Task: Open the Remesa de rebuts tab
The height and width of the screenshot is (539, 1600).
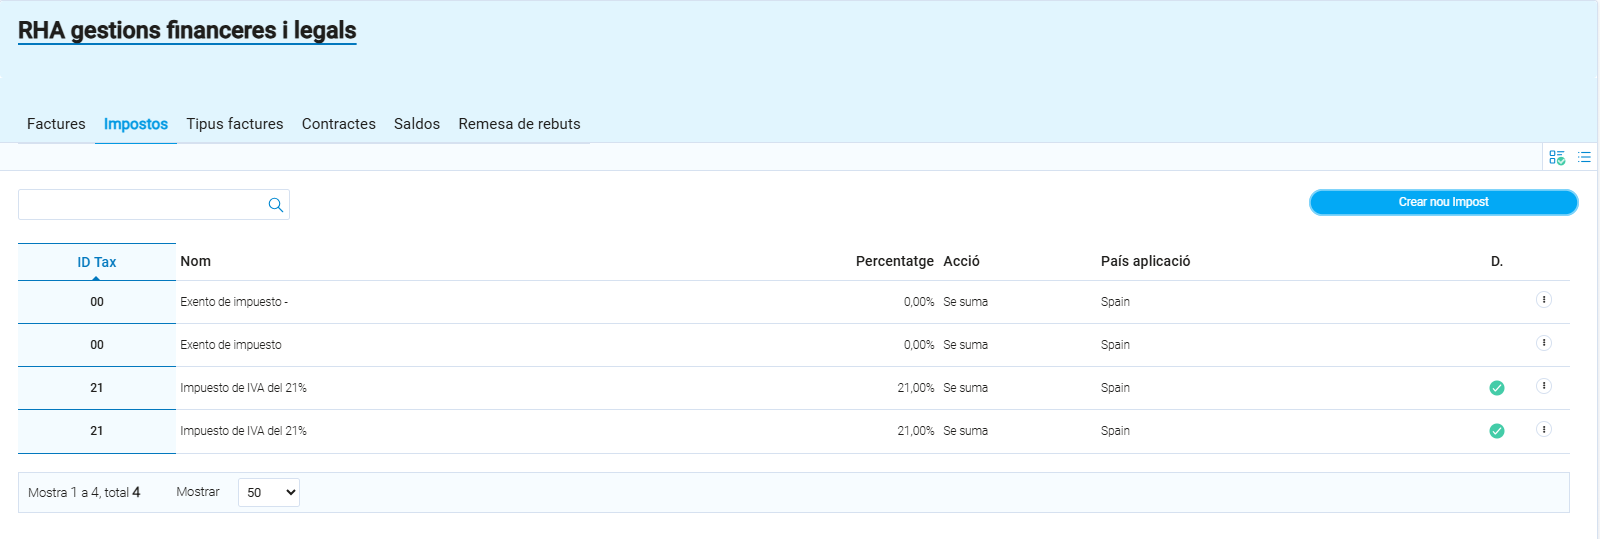Action: (x=519, y=124)
